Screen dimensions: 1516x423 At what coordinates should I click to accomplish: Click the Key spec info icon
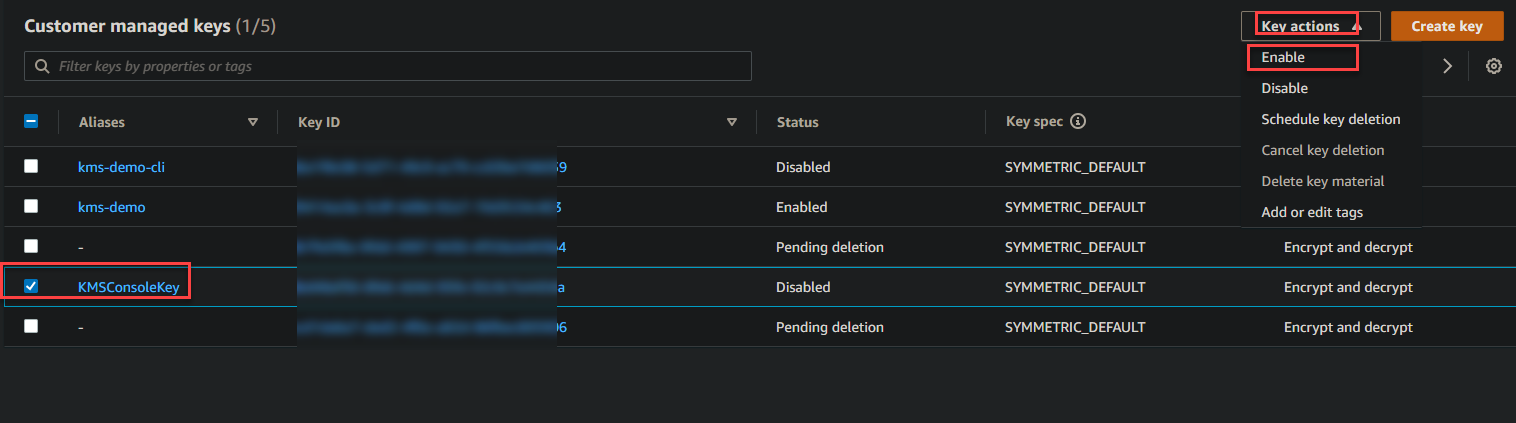1078,122
